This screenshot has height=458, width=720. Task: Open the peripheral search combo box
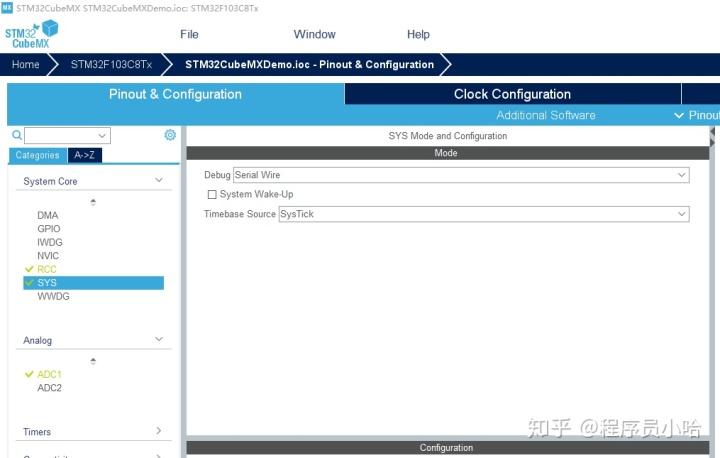pyautogui.click(x=68, y=136)
